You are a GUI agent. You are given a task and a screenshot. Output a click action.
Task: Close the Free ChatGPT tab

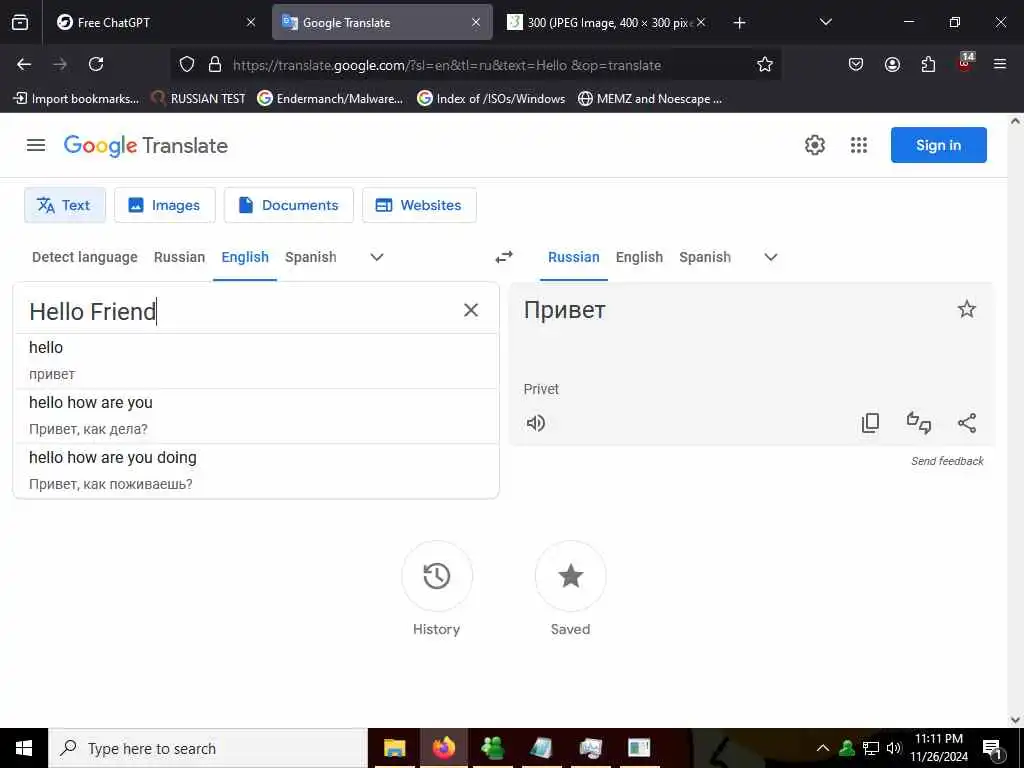251,22
